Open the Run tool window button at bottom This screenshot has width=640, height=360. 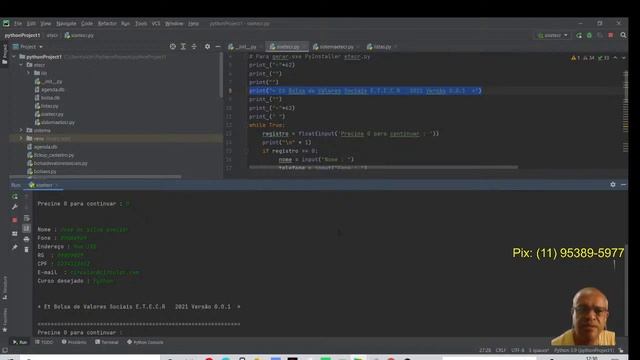[x=20, y=342]
